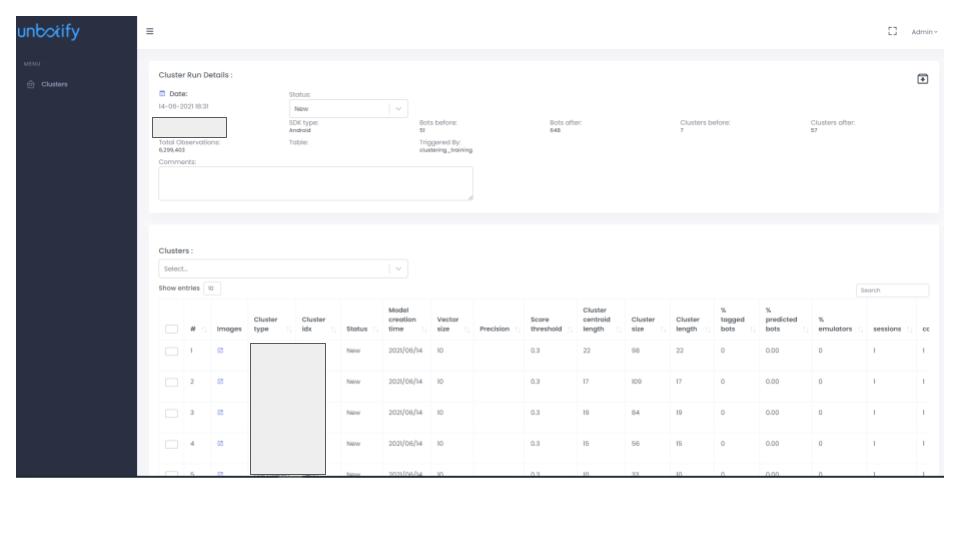Click the chevron of the Clusters select box
This screenshot has width=960, height=540.
click(399, 269)
